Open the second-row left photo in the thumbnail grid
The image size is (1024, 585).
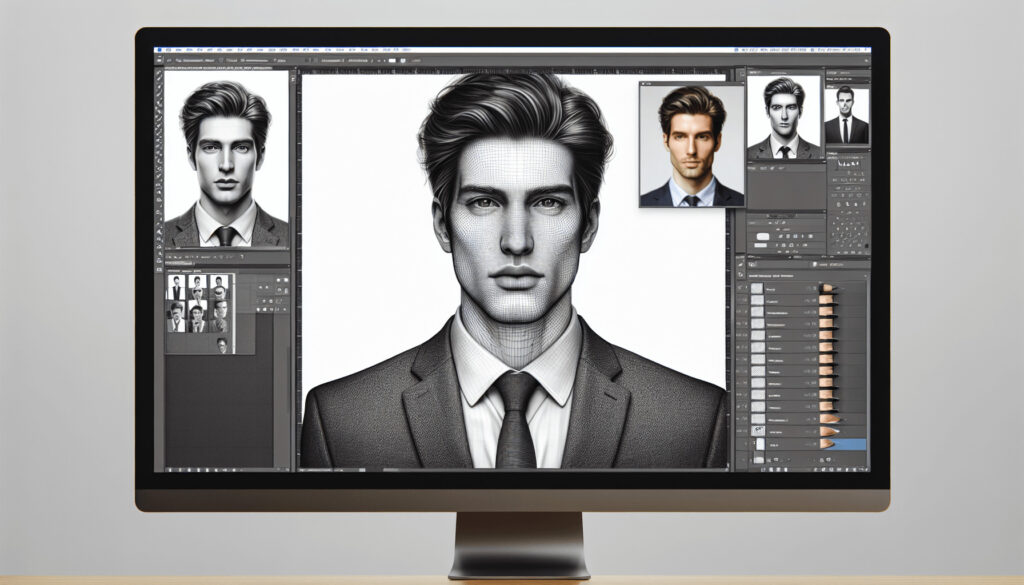176,316
